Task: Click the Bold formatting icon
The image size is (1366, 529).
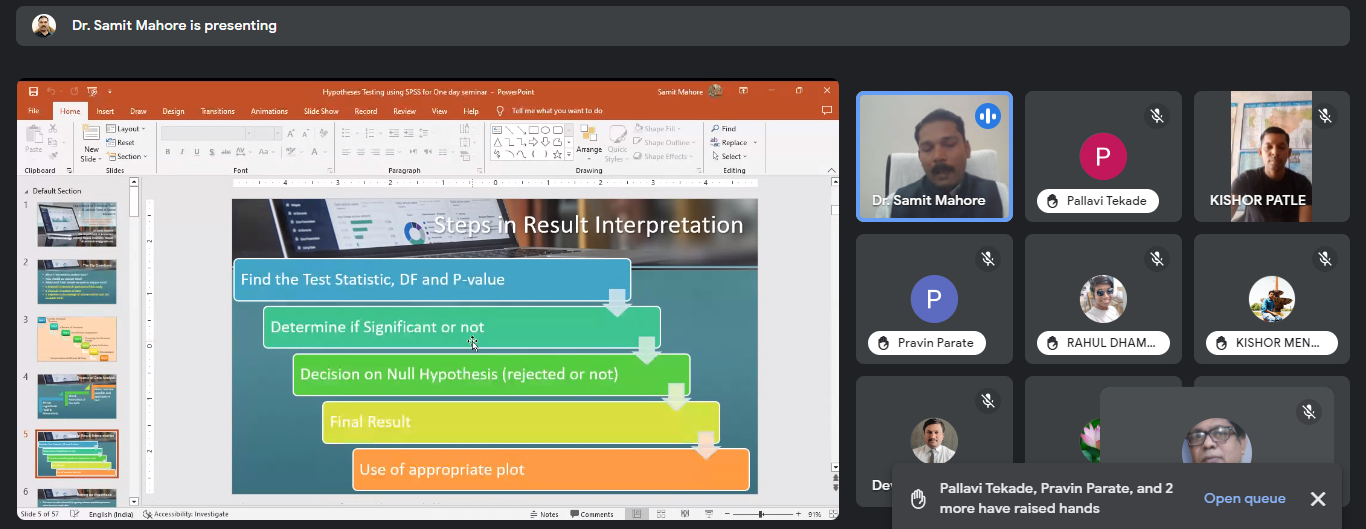Action: point(167,152)
